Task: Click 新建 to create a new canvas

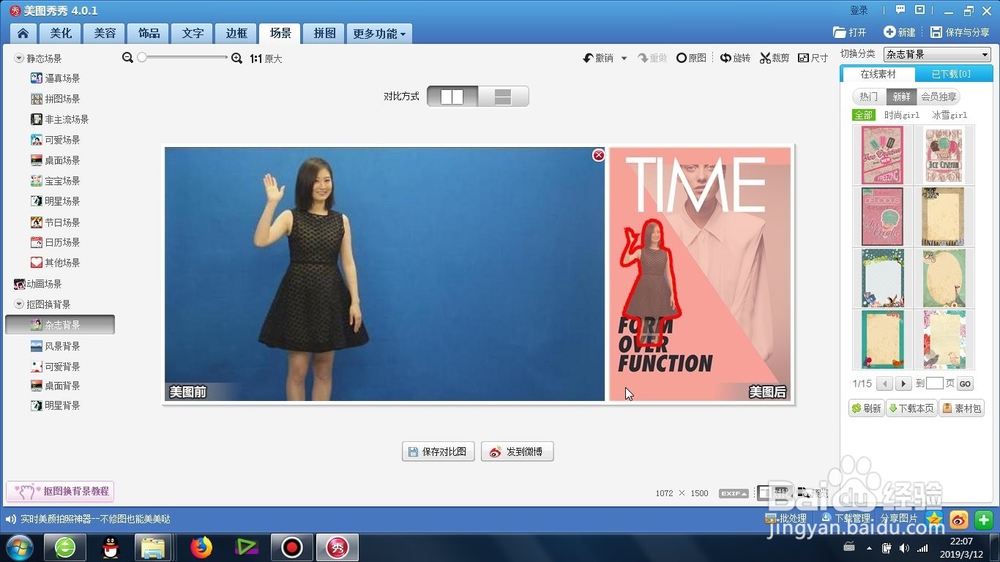Action: tap(899, 32)
